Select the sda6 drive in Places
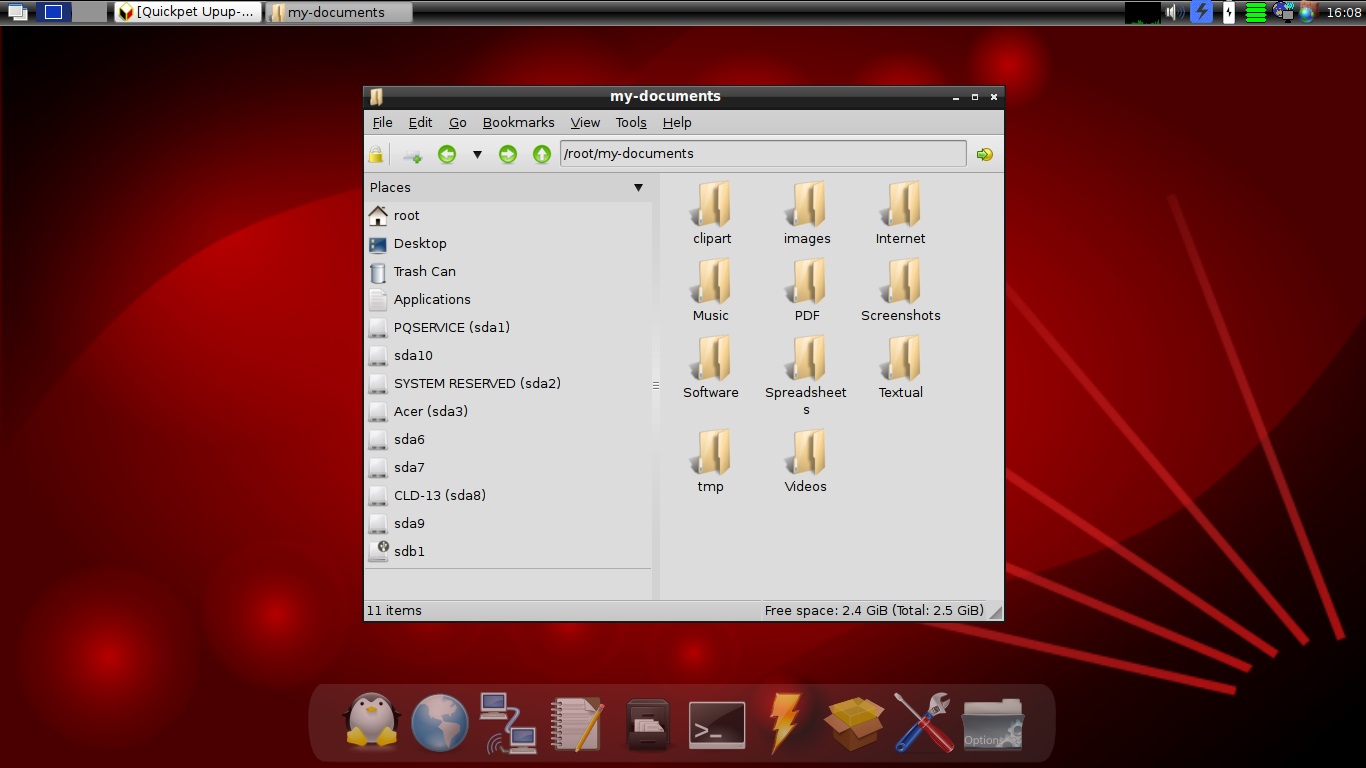The height and width of the screenshot is (768, 1366). 508,439
